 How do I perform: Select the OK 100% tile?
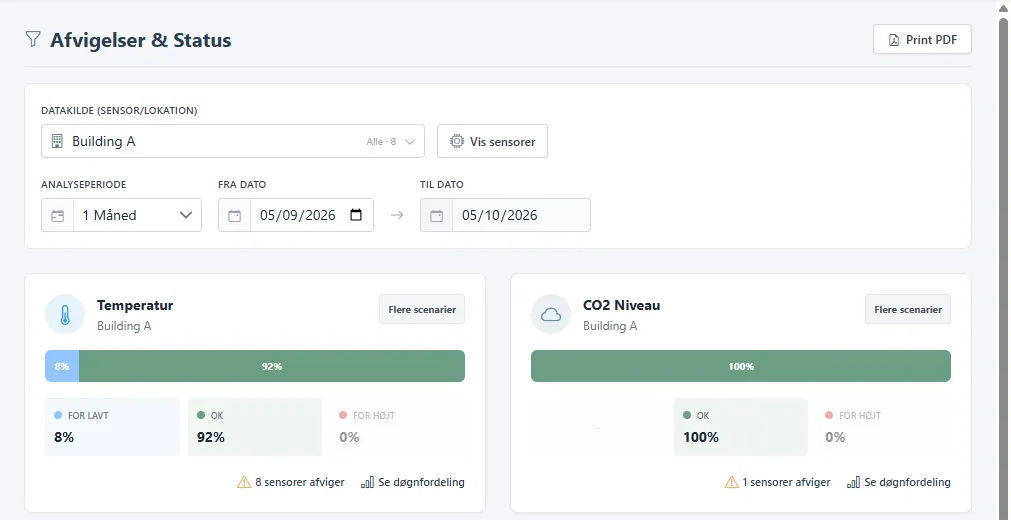[x=741, y=427]
